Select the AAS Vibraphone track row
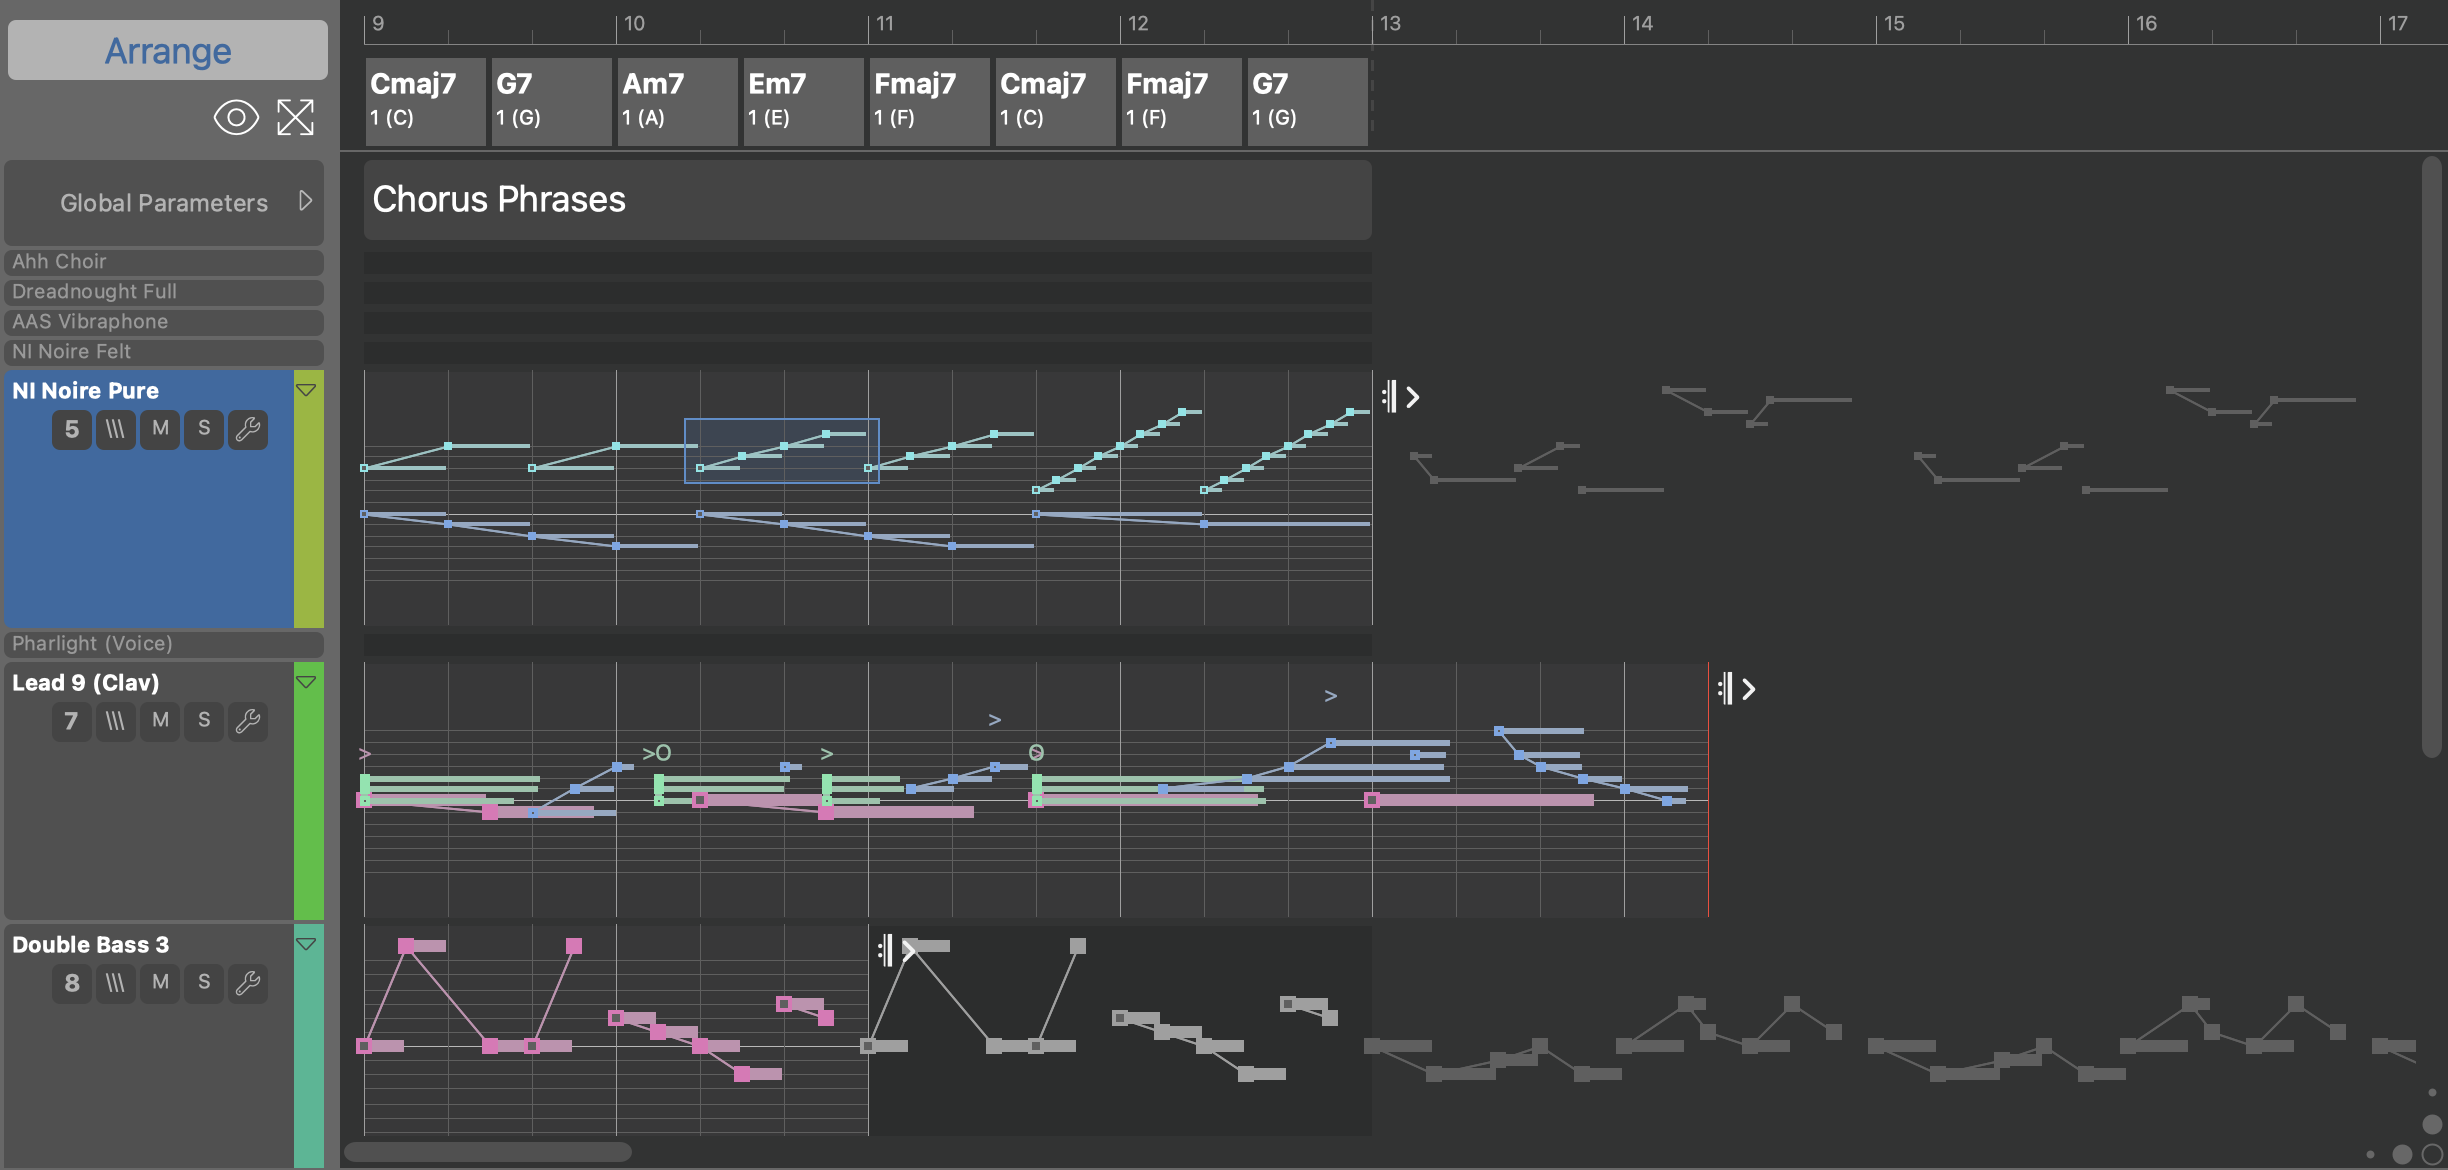Screen dimensions: 2448x1170 [164, 322]
